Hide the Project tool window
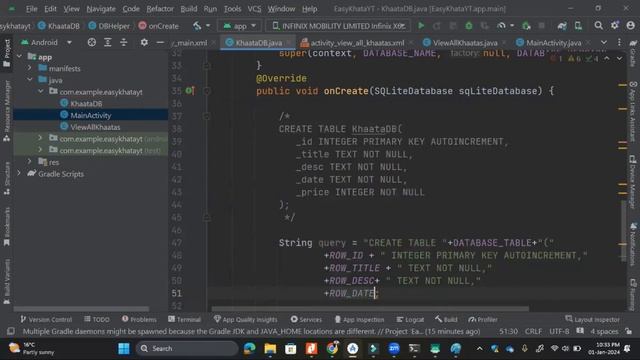Screen dimensions: 640x360 pos(160,42)
